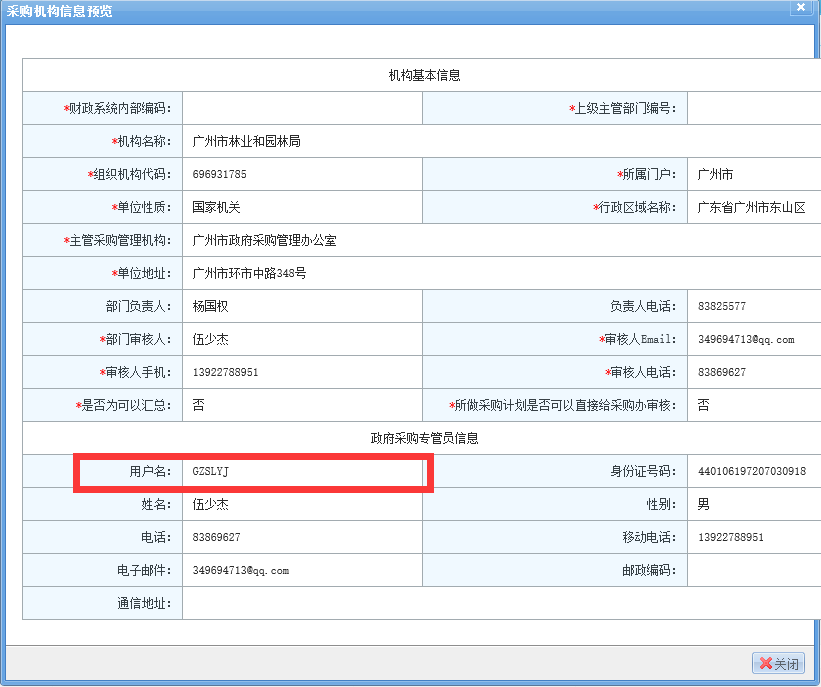Click the 部门负责人 name 杨国权
The width and height of the screenshot is (821, 687).
point(211,306)
